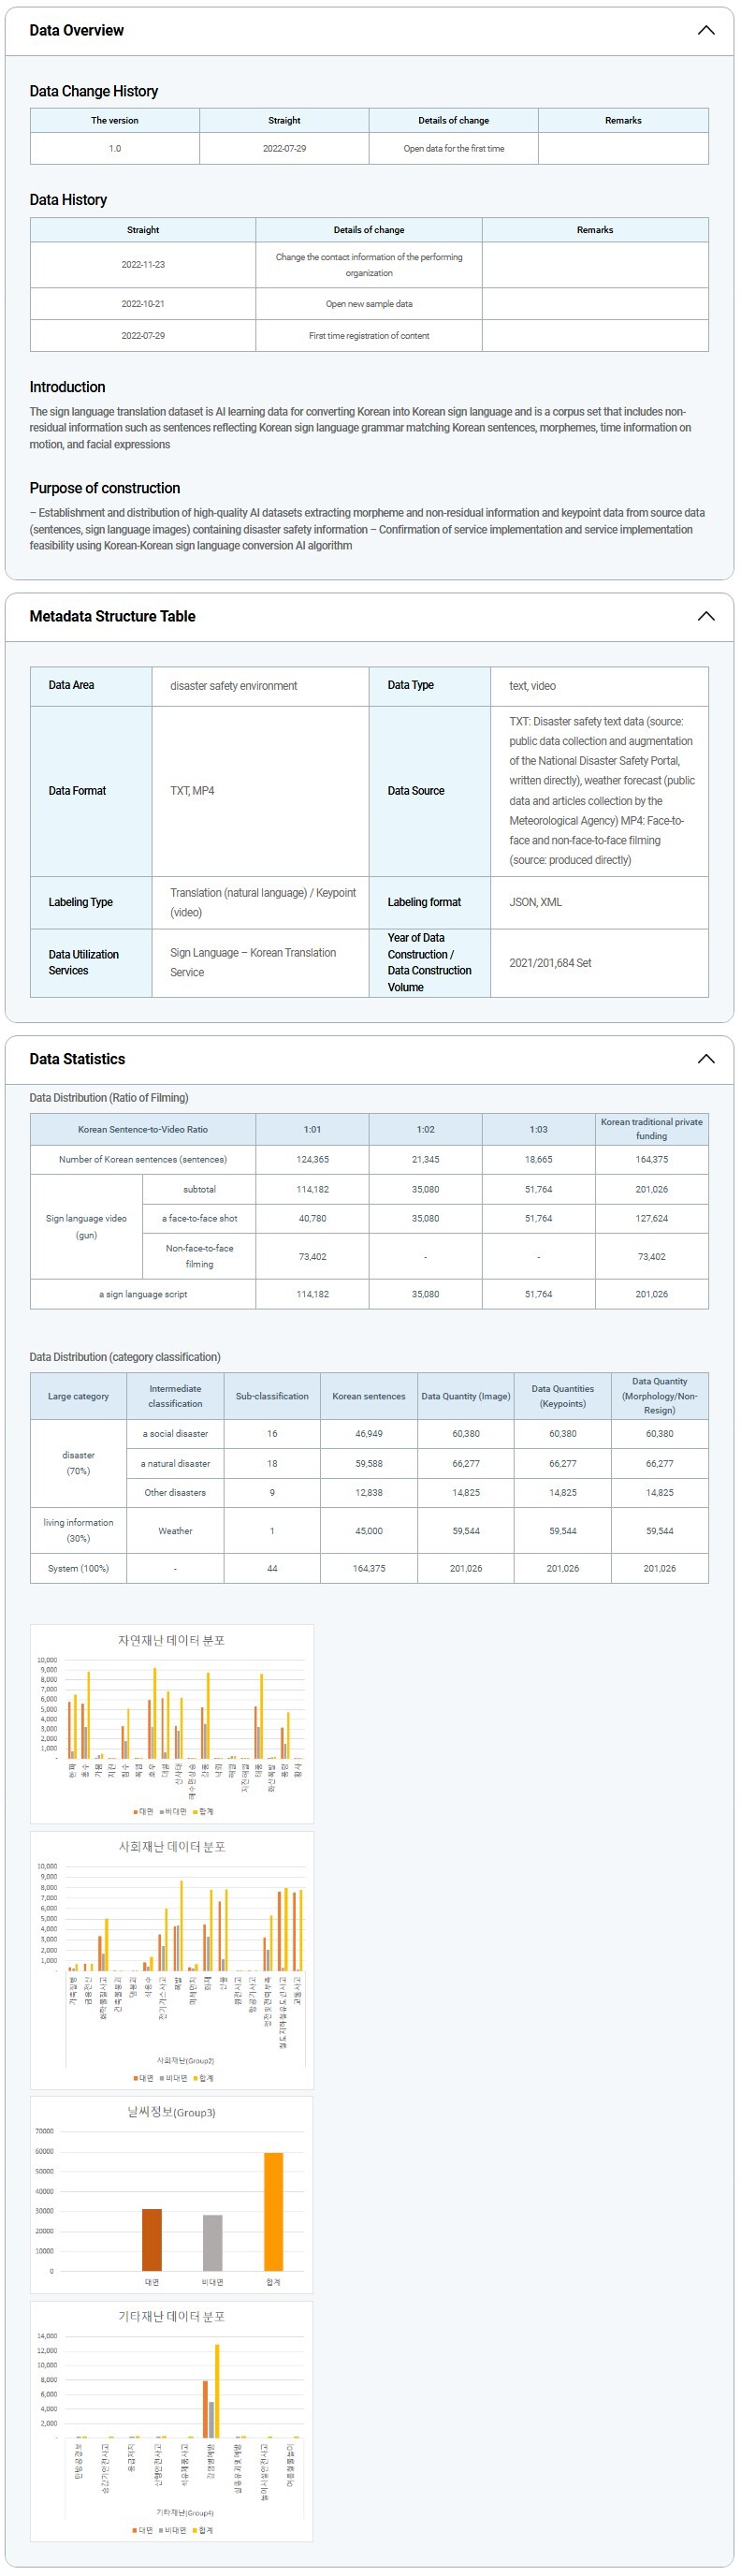Click the gray 비대면 bar in 날씨정보 chart
The height and width of the screenshot is (2576, 741).
coord(212,2242)
